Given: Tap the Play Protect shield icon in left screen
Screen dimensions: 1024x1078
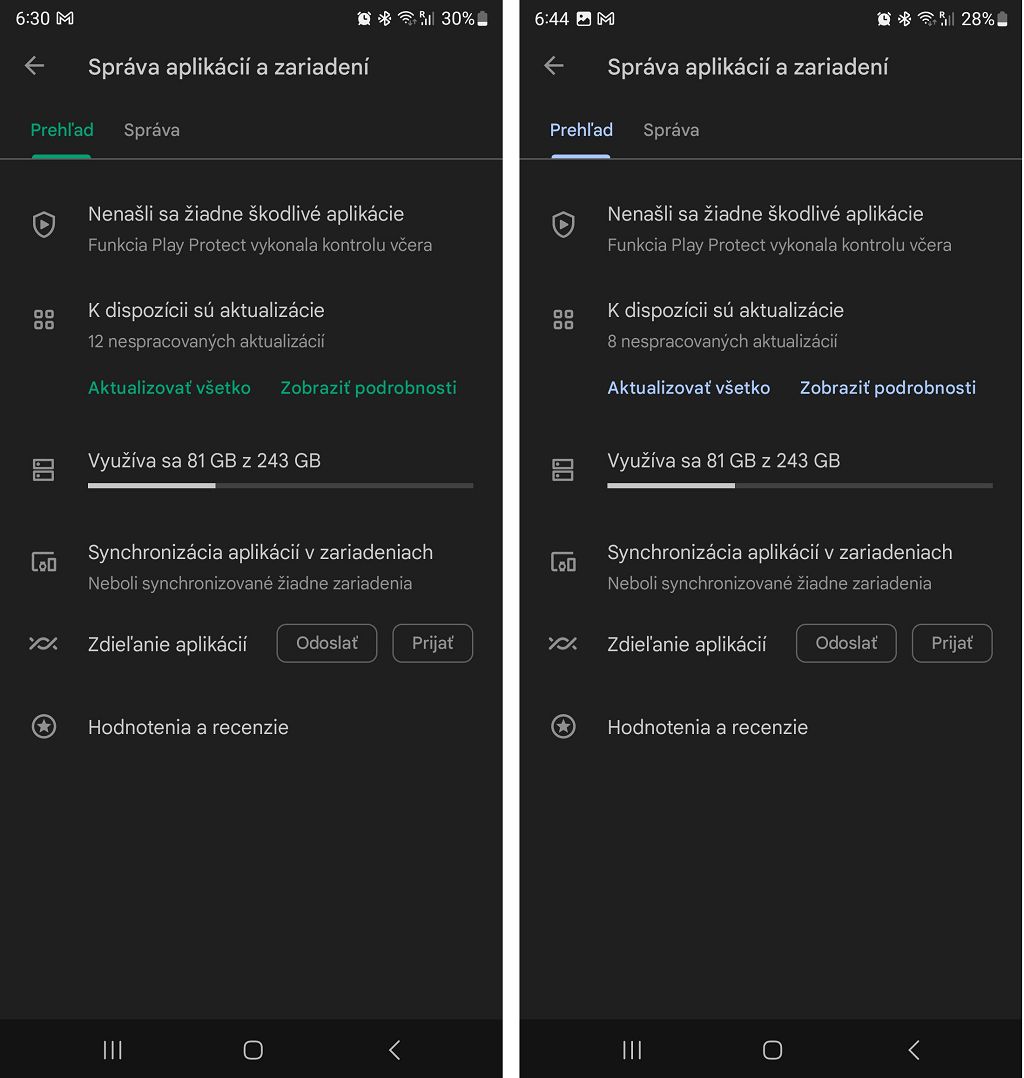Looking at the screenshot, I should pos(44,225).
